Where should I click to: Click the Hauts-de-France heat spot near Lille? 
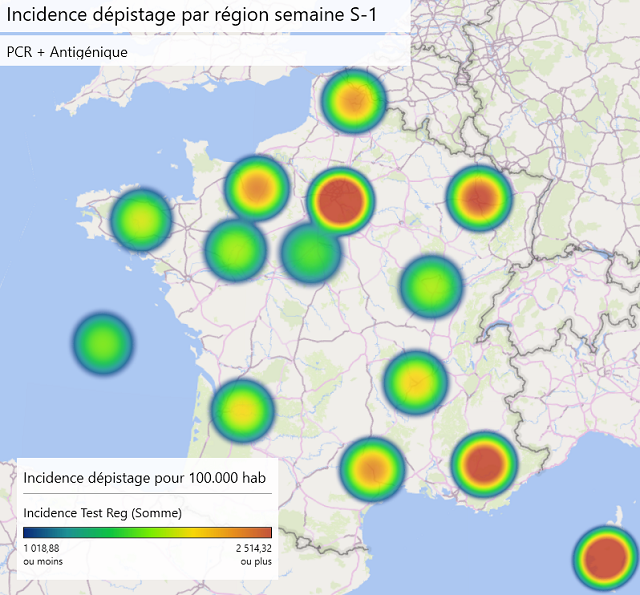point(353,101)
